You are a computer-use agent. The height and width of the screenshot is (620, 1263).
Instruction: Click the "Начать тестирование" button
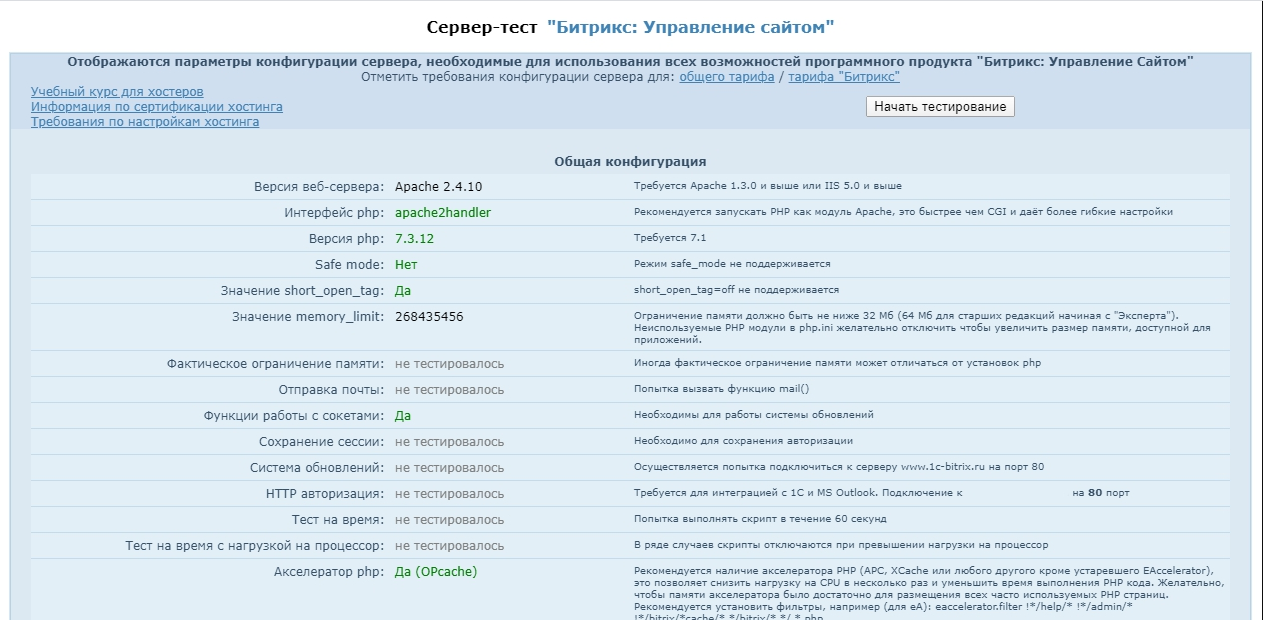[940, 106]
